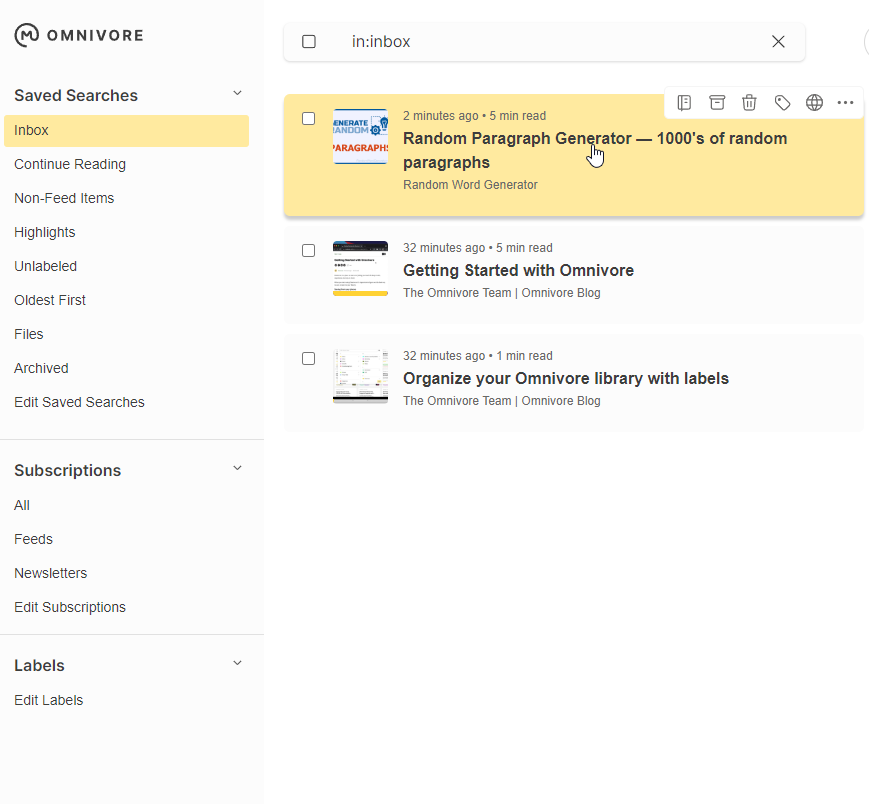Collapse the Labels section chevron
This screenshot has height=804, width=869.
click(237, 663)
